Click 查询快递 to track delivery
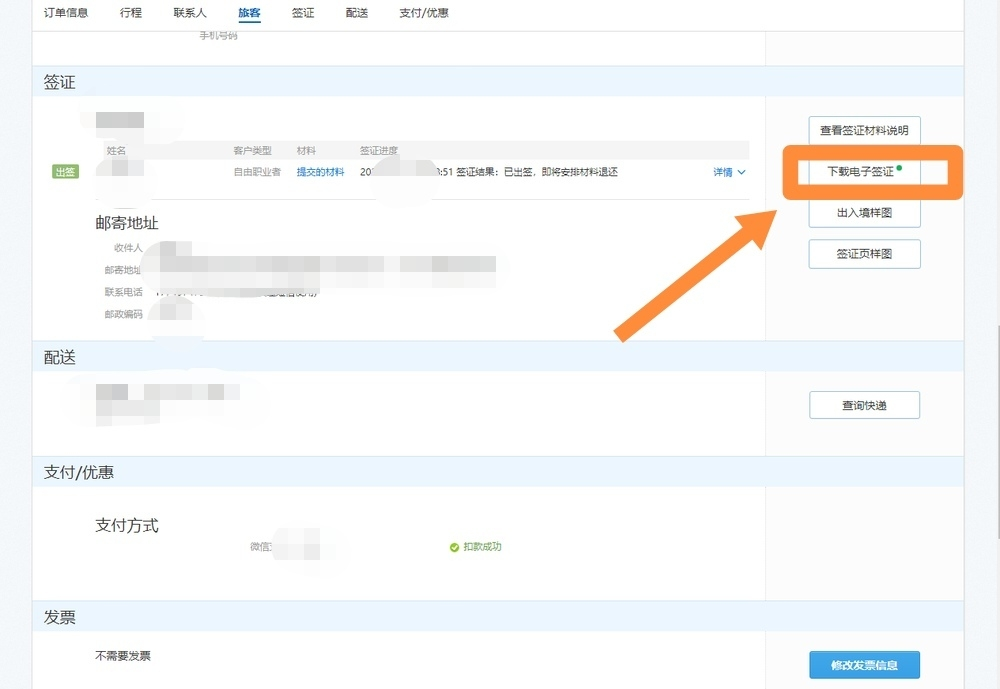The width and height of the screenshot is (1000, 689). (863, 405)
